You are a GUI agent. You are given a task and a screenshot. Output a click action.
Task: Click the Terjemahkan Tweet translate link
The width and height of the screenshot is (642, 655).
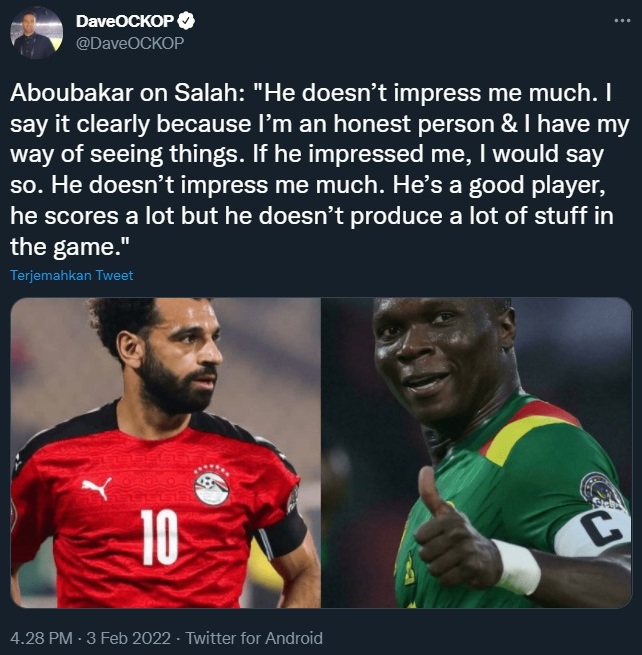[71, 275]
